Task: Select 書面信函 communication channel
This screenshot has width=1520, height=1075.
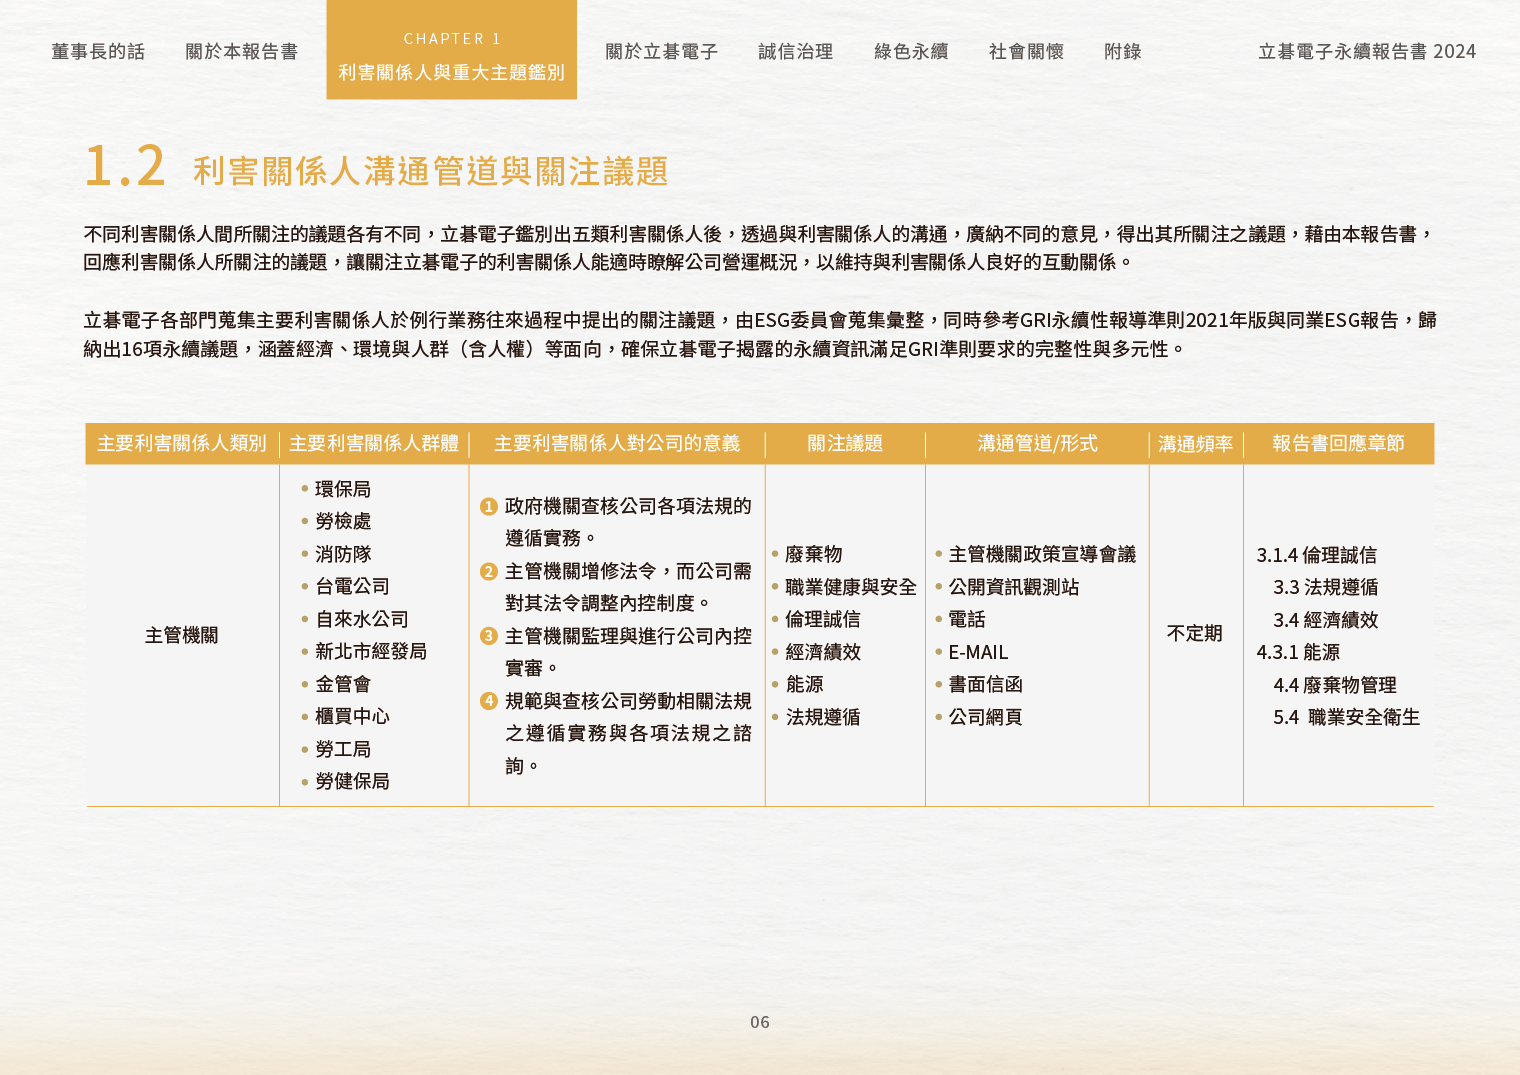Action: 985,684
